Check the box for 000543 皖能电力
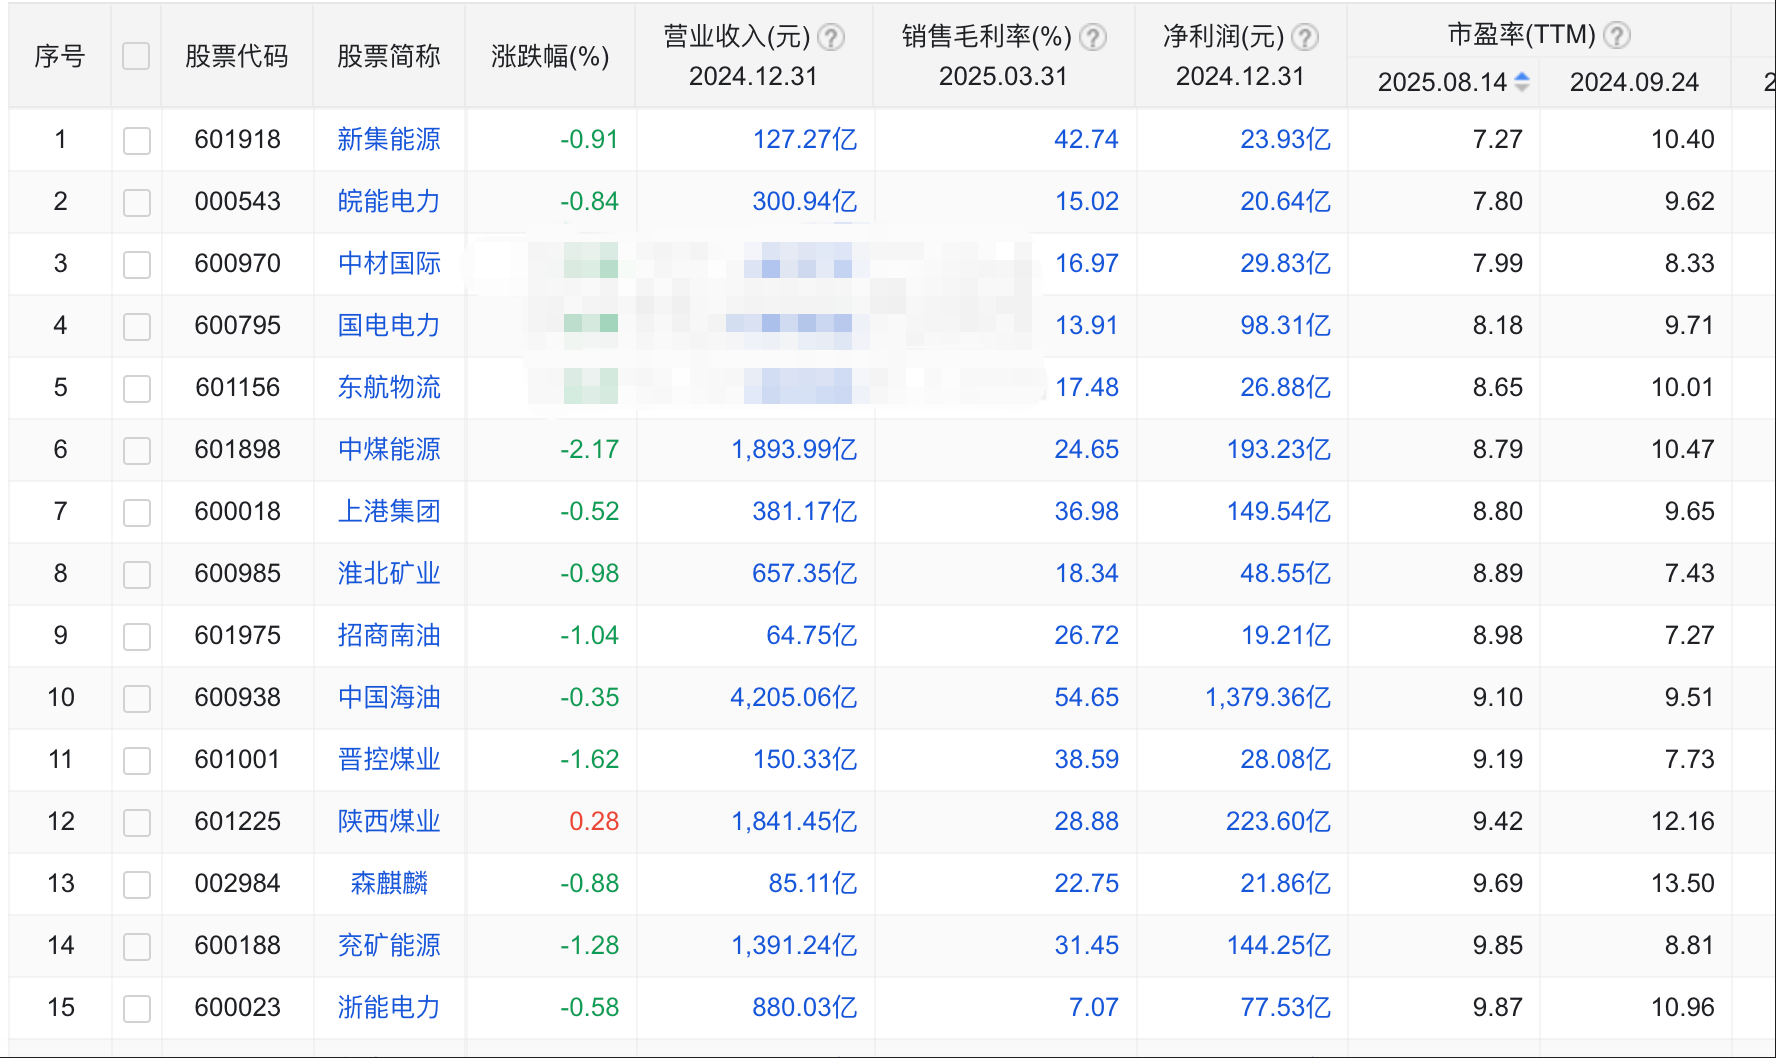 pos(137,202)
